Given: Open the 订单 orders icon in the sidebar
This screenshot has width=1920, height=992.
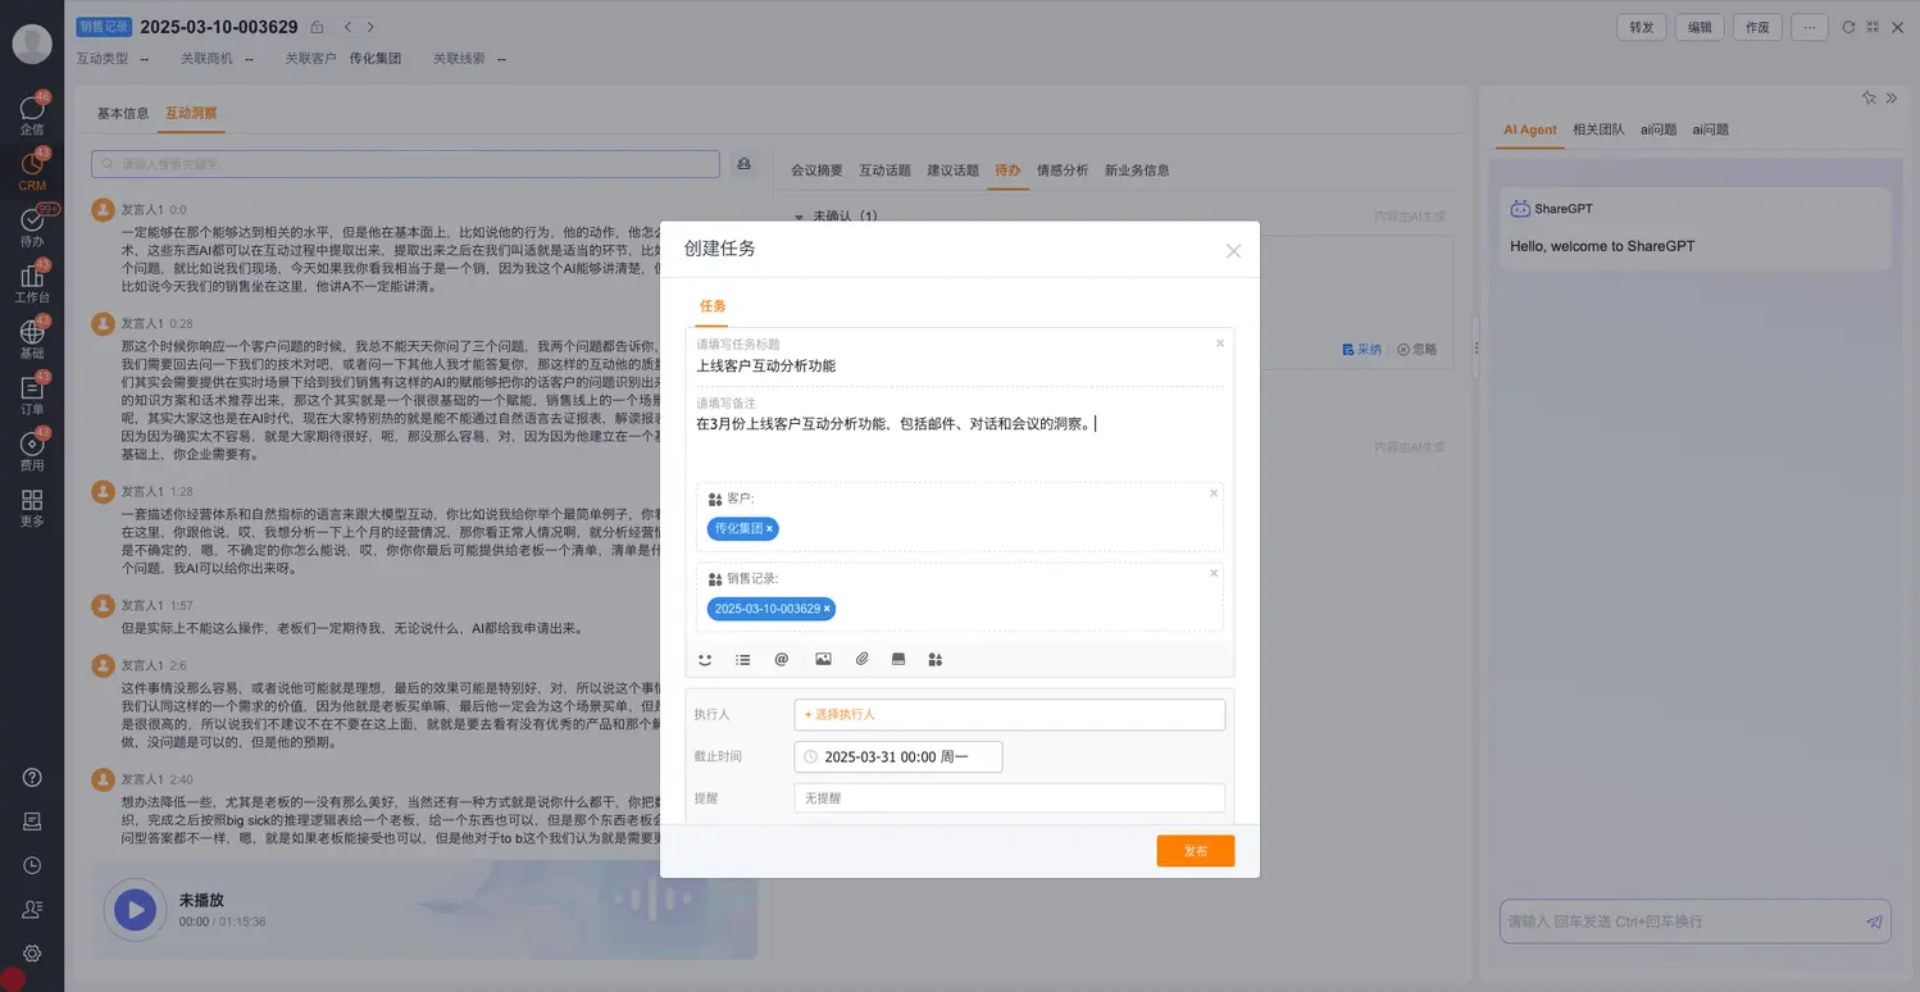Looking at the screenshot, I should pyautogui.click(x=32, y=394).
